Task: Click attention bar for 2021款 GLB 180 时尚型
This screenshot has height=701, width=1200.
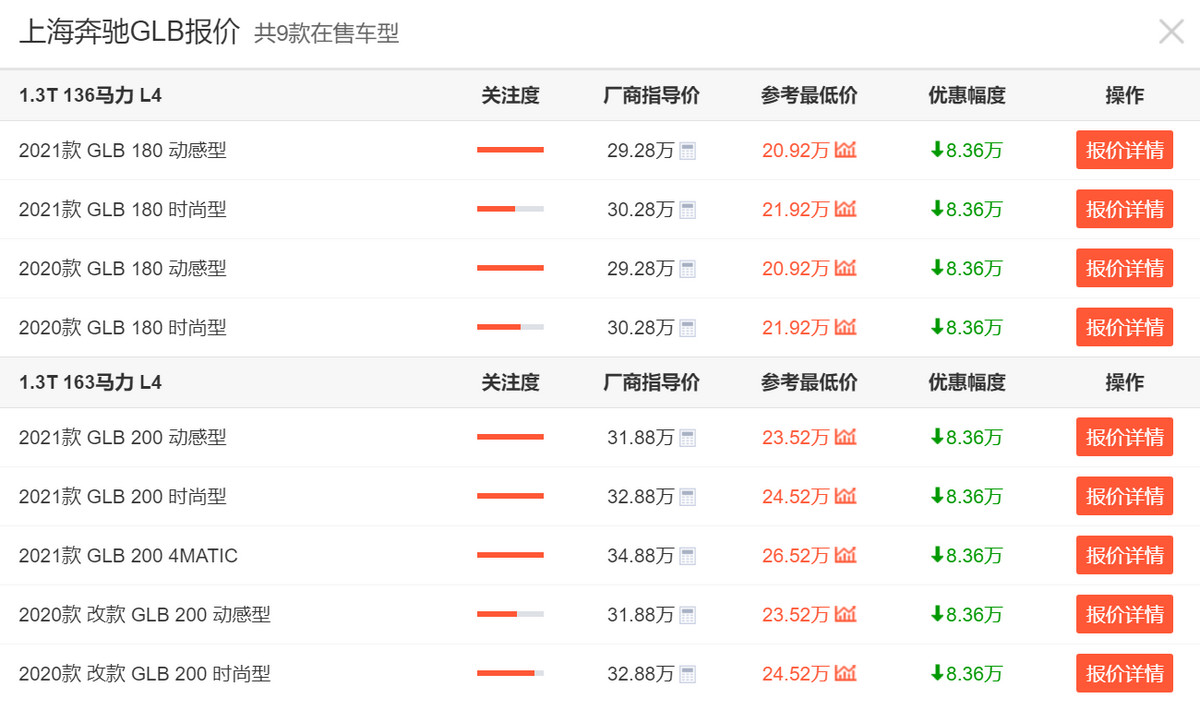Action: click(x=510, y=209)
